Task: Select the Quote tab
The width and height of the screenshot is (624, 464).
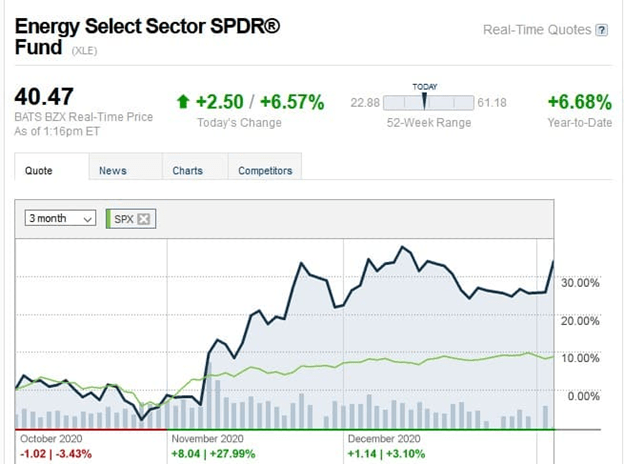Action: (40, 171)
